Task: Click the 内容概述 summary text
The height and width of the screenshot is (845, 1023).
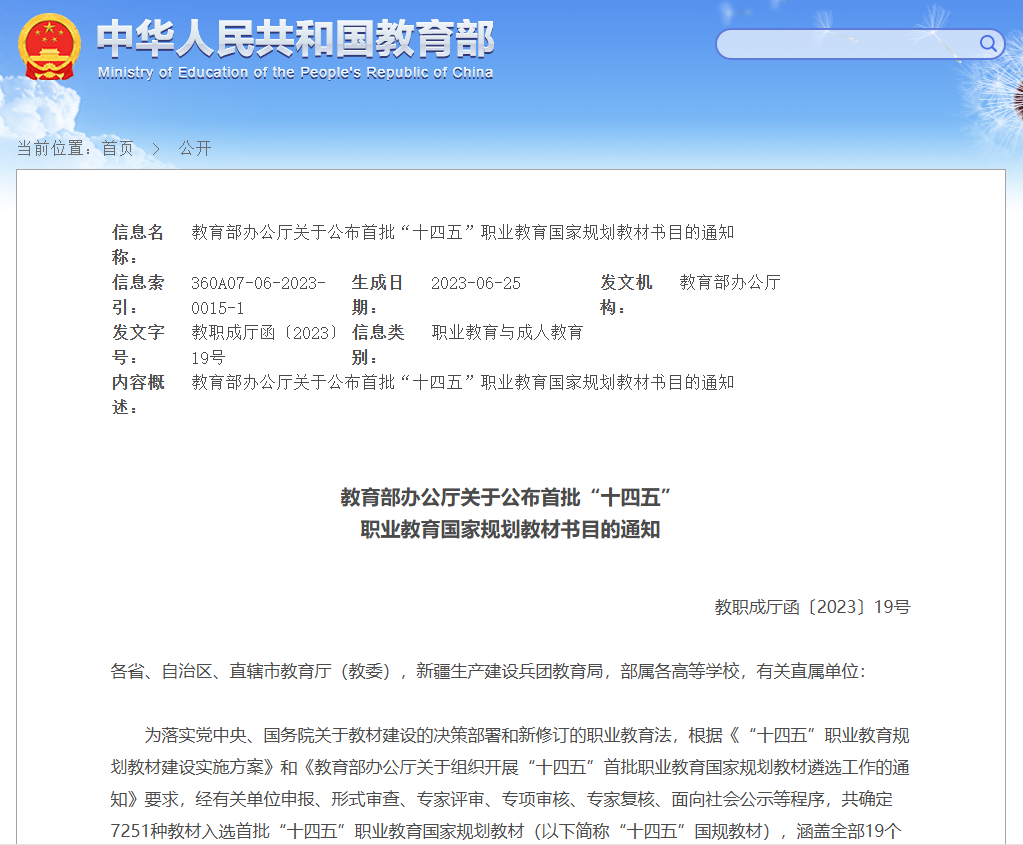Action: tap(462, 382)
